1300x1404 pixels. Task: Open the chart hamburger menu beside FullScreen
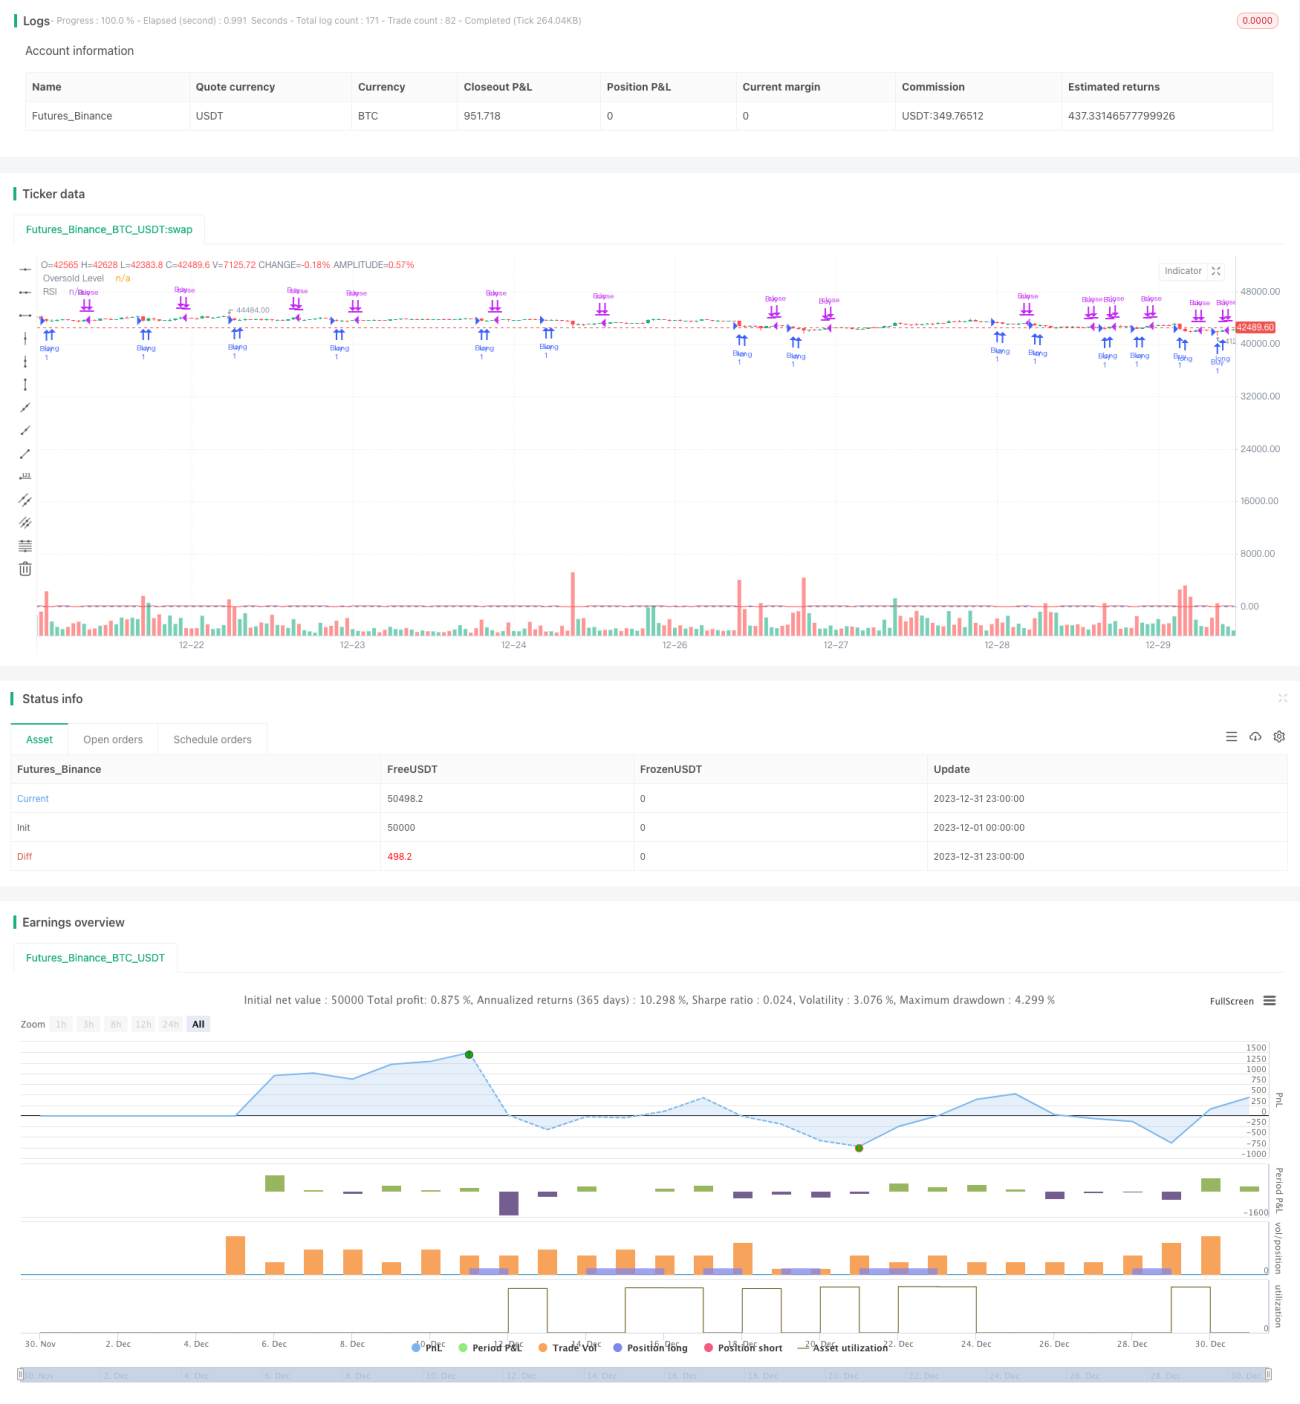point(1269,1001)
